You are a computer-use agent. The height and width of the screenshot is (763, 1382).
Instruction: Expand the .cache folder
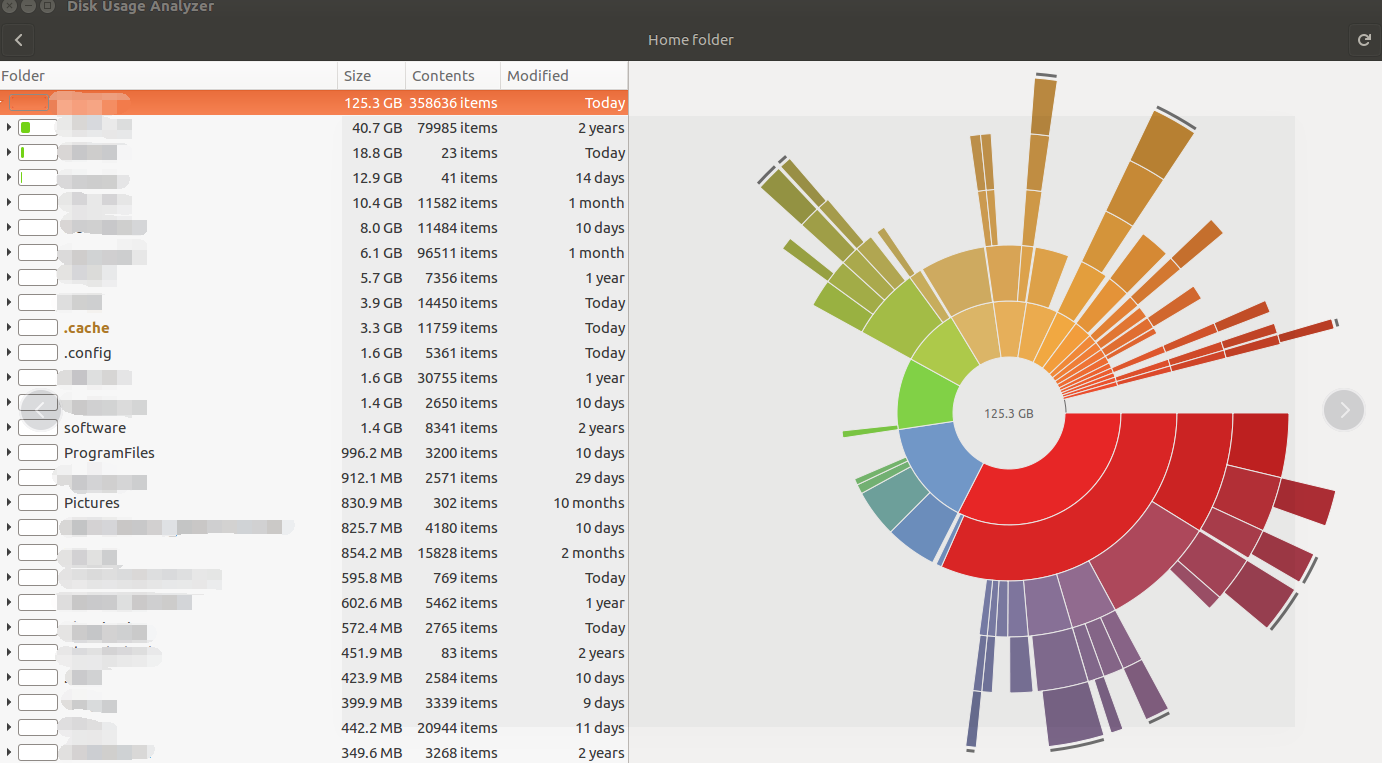[x=8, y=327]
